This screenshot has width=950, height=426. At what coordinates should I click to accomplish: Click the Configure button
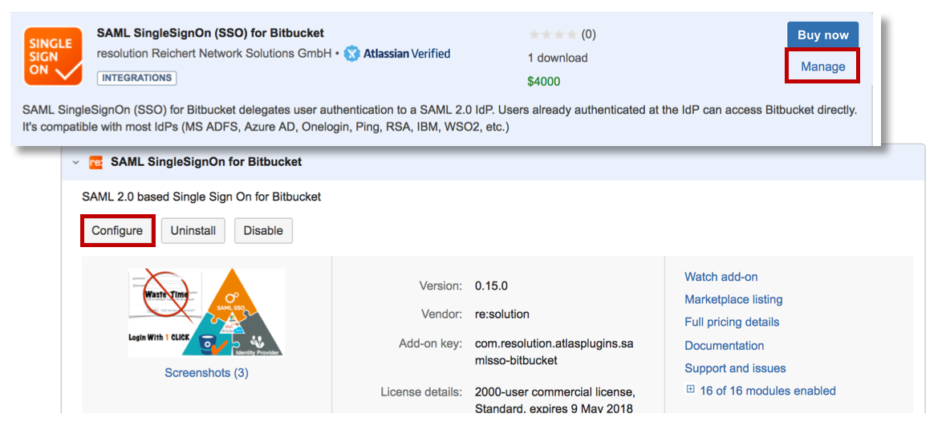(x=118, y=231)
